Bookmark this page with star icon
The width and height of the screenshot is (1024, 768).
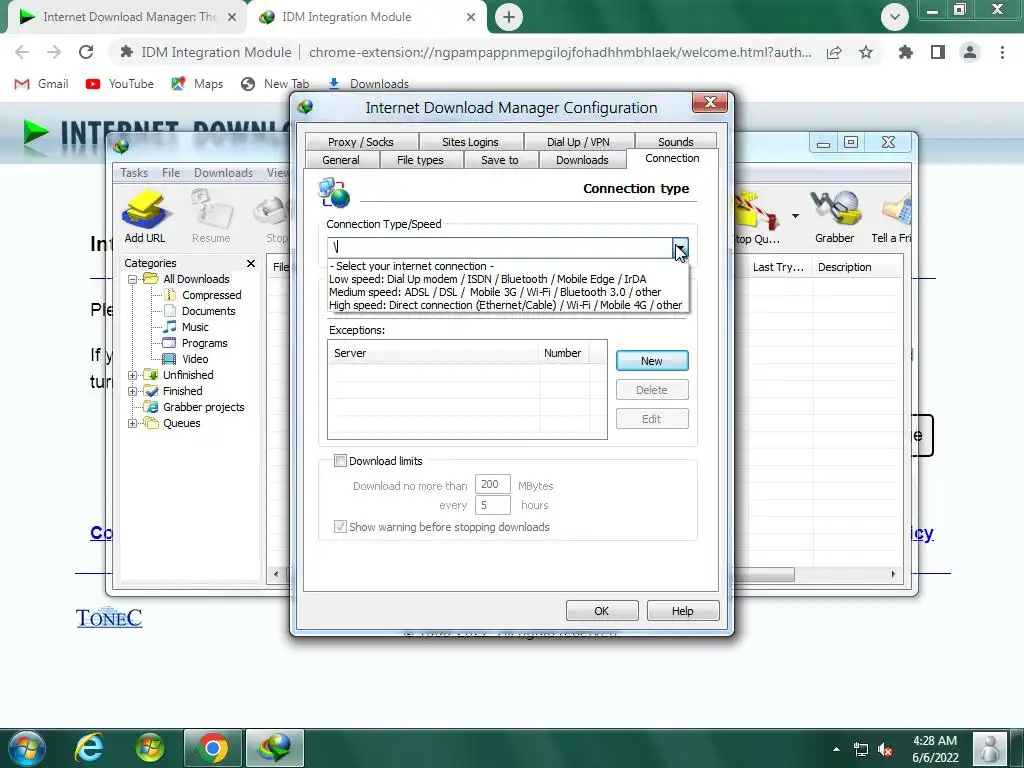pyautogui.click(x=866, y=52)
